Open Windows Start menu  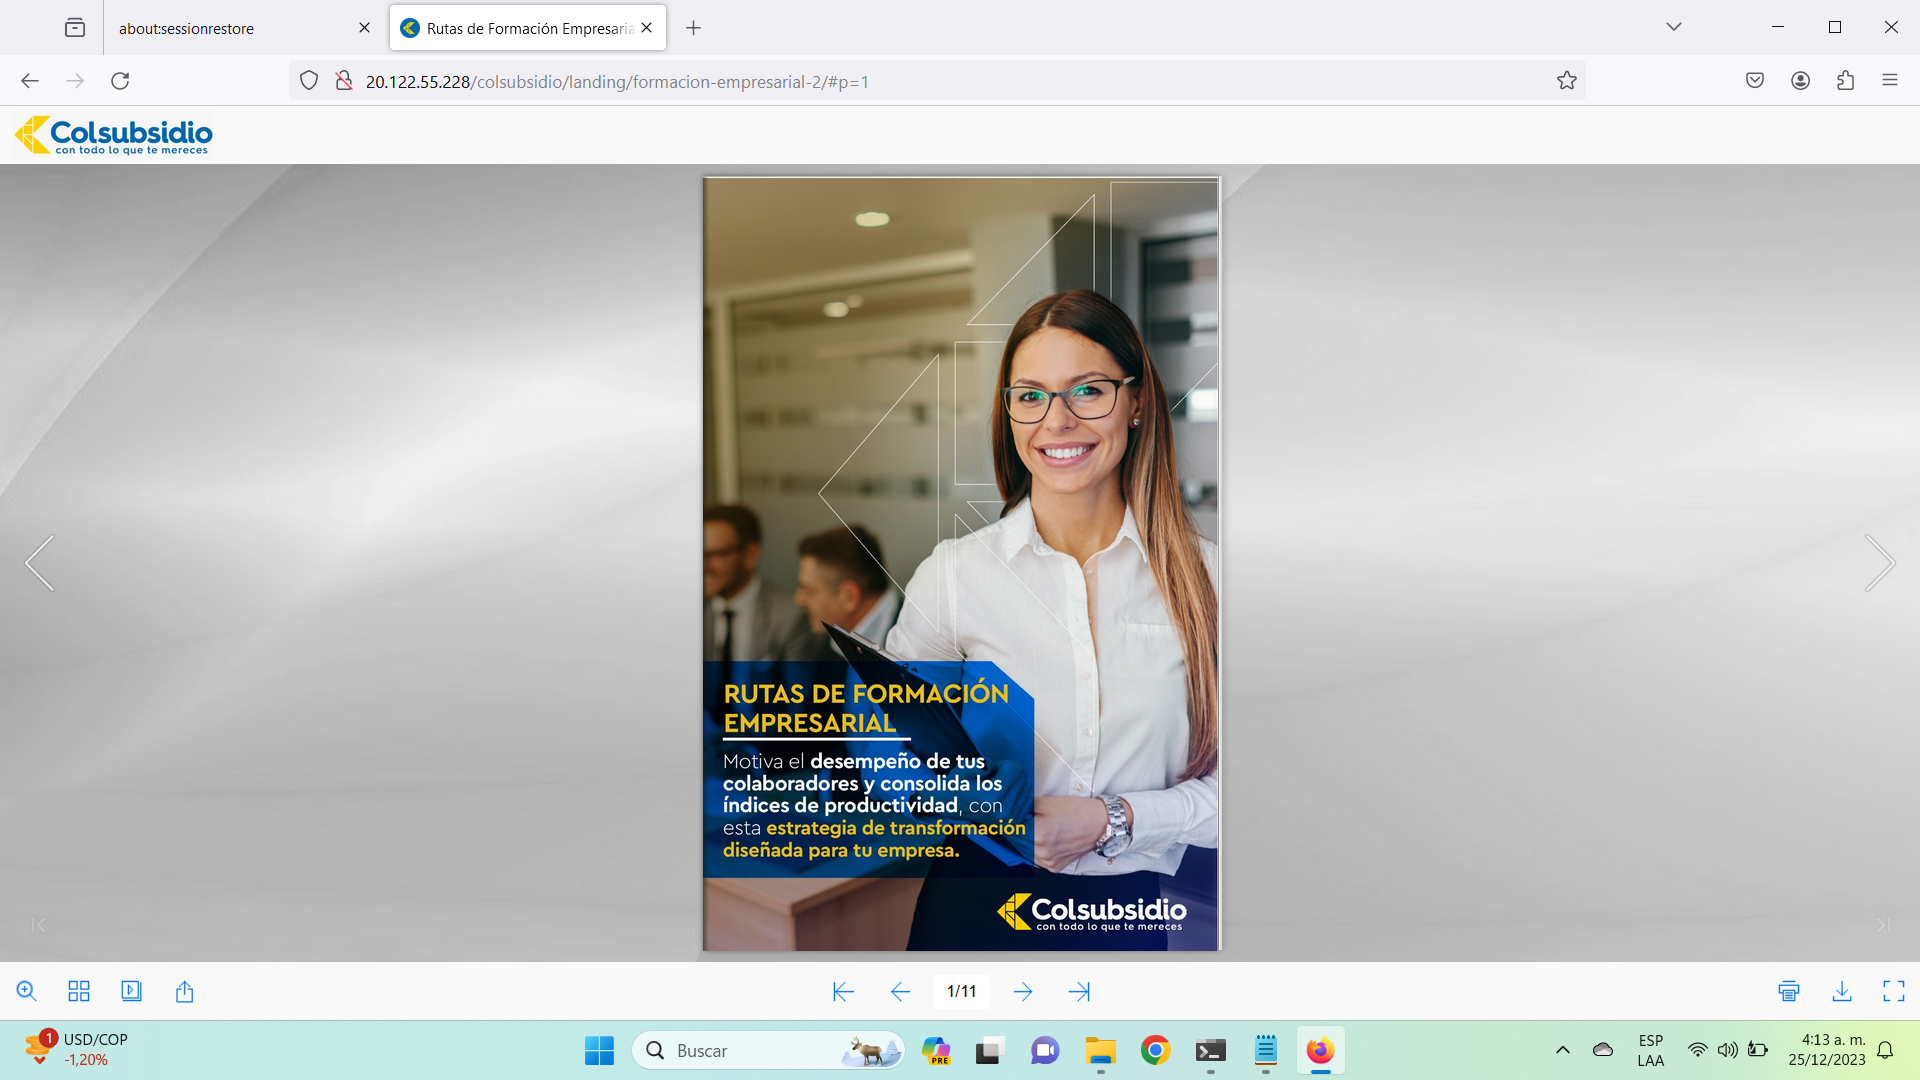[x=599, y=1051]
